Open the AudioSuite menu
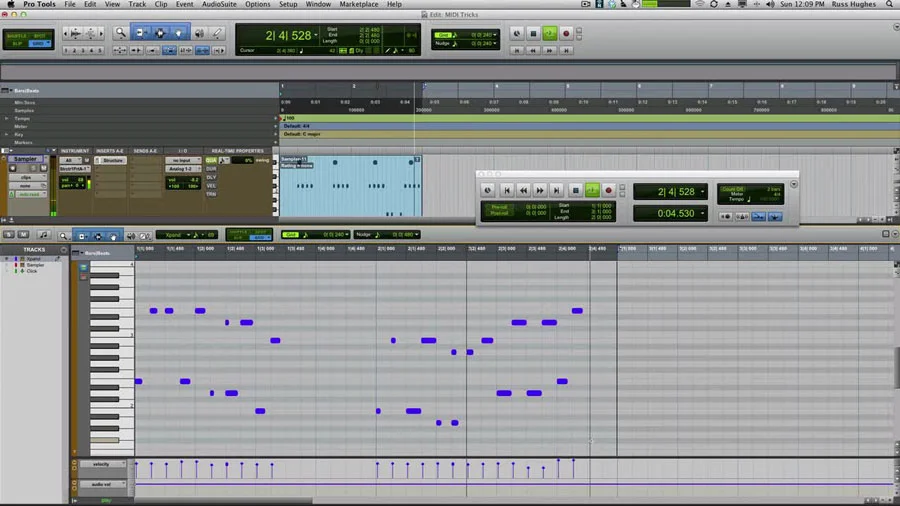This screenshot has width=900, height=506. point(219,4)
